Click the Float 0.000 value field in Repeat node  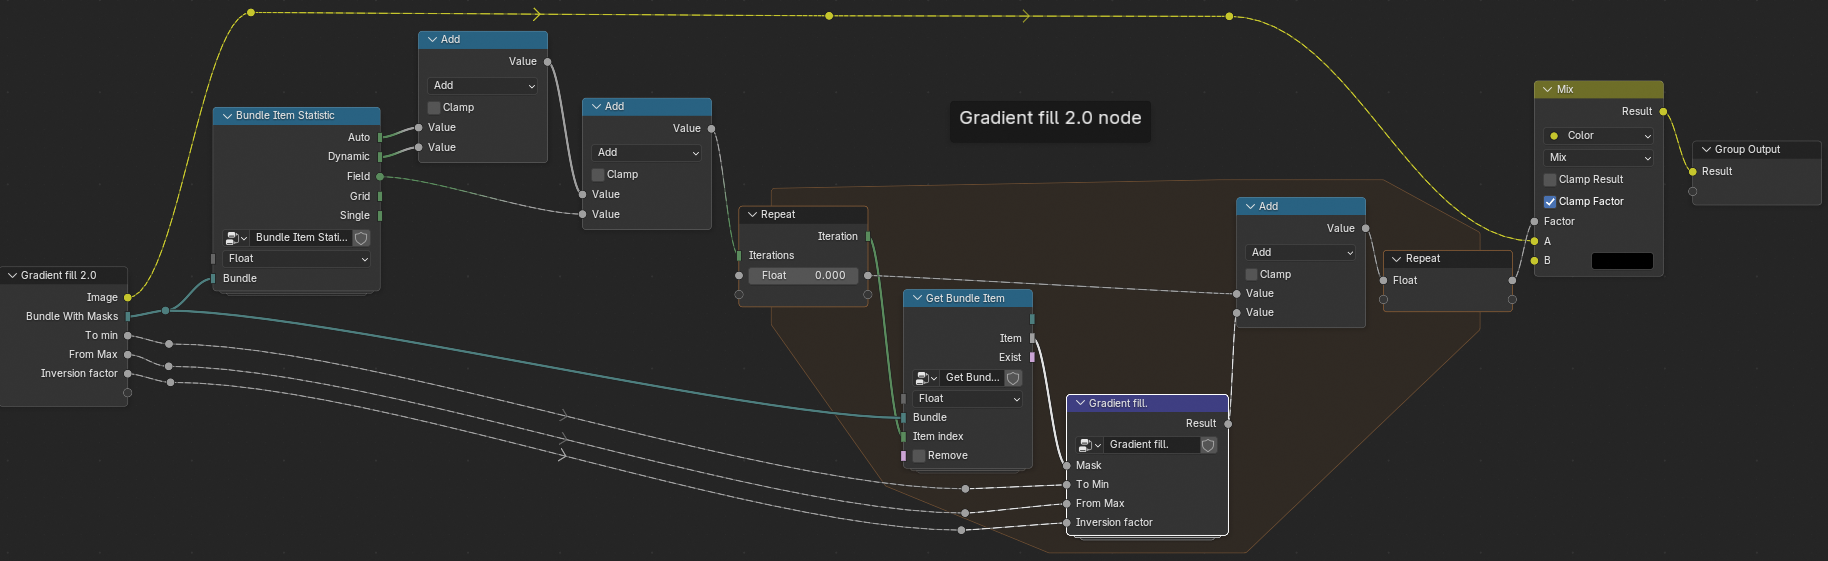(x=804, y=275)
